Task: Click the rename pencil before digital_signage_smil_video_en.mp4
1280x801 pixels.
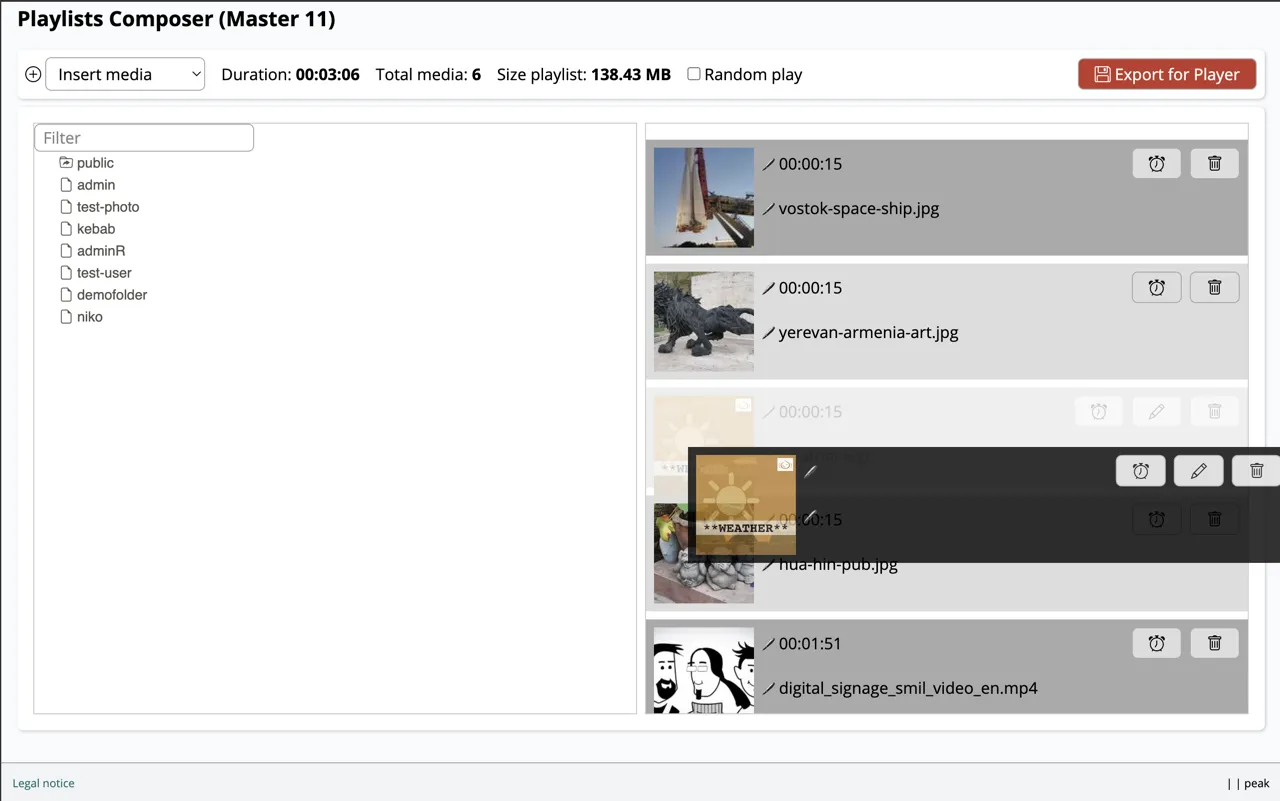Action: coord(769,689)
